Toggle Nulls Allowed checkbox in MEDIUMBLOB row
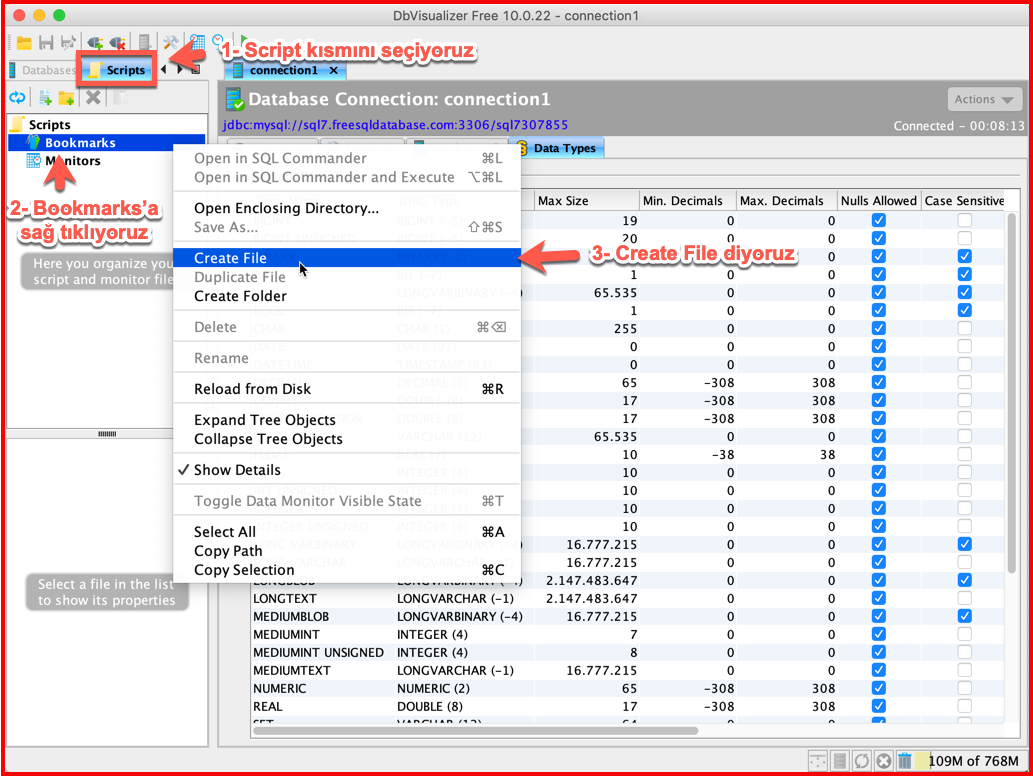Image resolution: width=1033 pixels, height=776 pixels. [x=878, y=616]
